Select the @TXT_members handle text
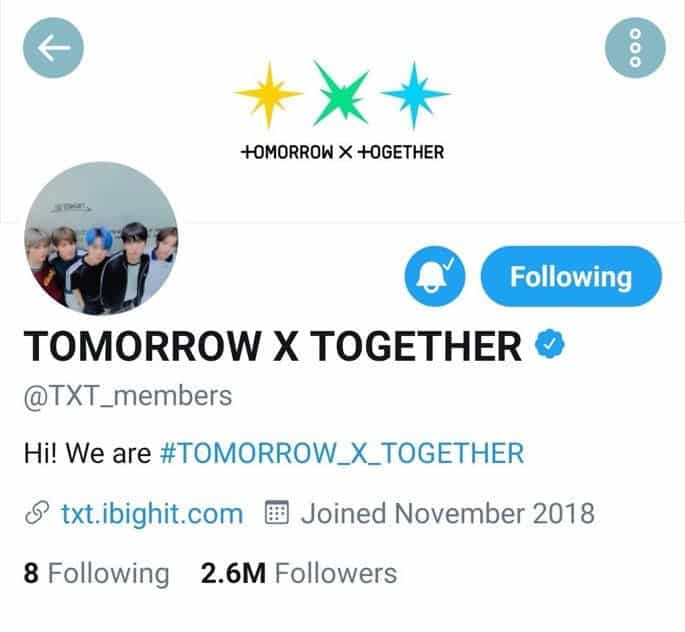Screen dimensions: 685x632 [x=128, y=396]
